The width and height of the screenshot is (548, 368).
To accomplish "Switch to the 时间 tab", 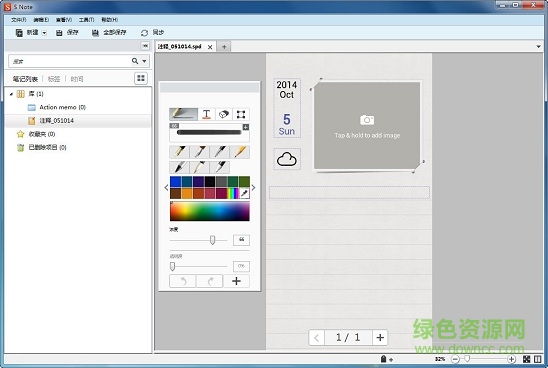I will 77,79.
